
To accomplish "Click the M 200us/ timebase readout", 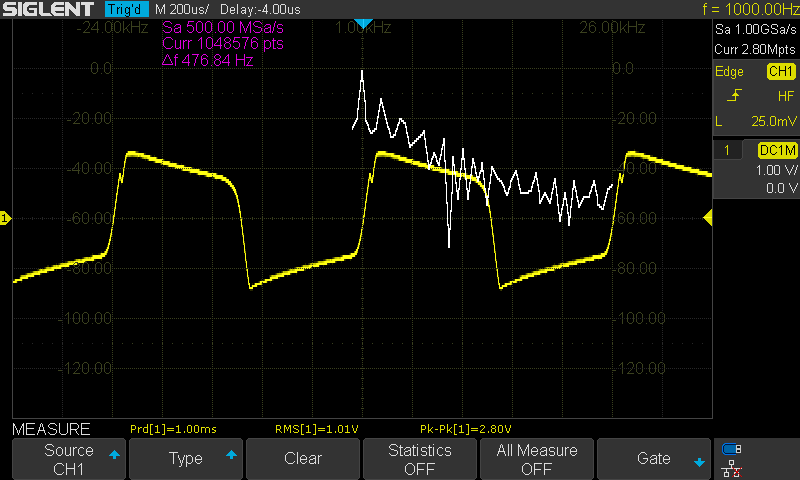I will pyautogui.click(x=182, y=9).
